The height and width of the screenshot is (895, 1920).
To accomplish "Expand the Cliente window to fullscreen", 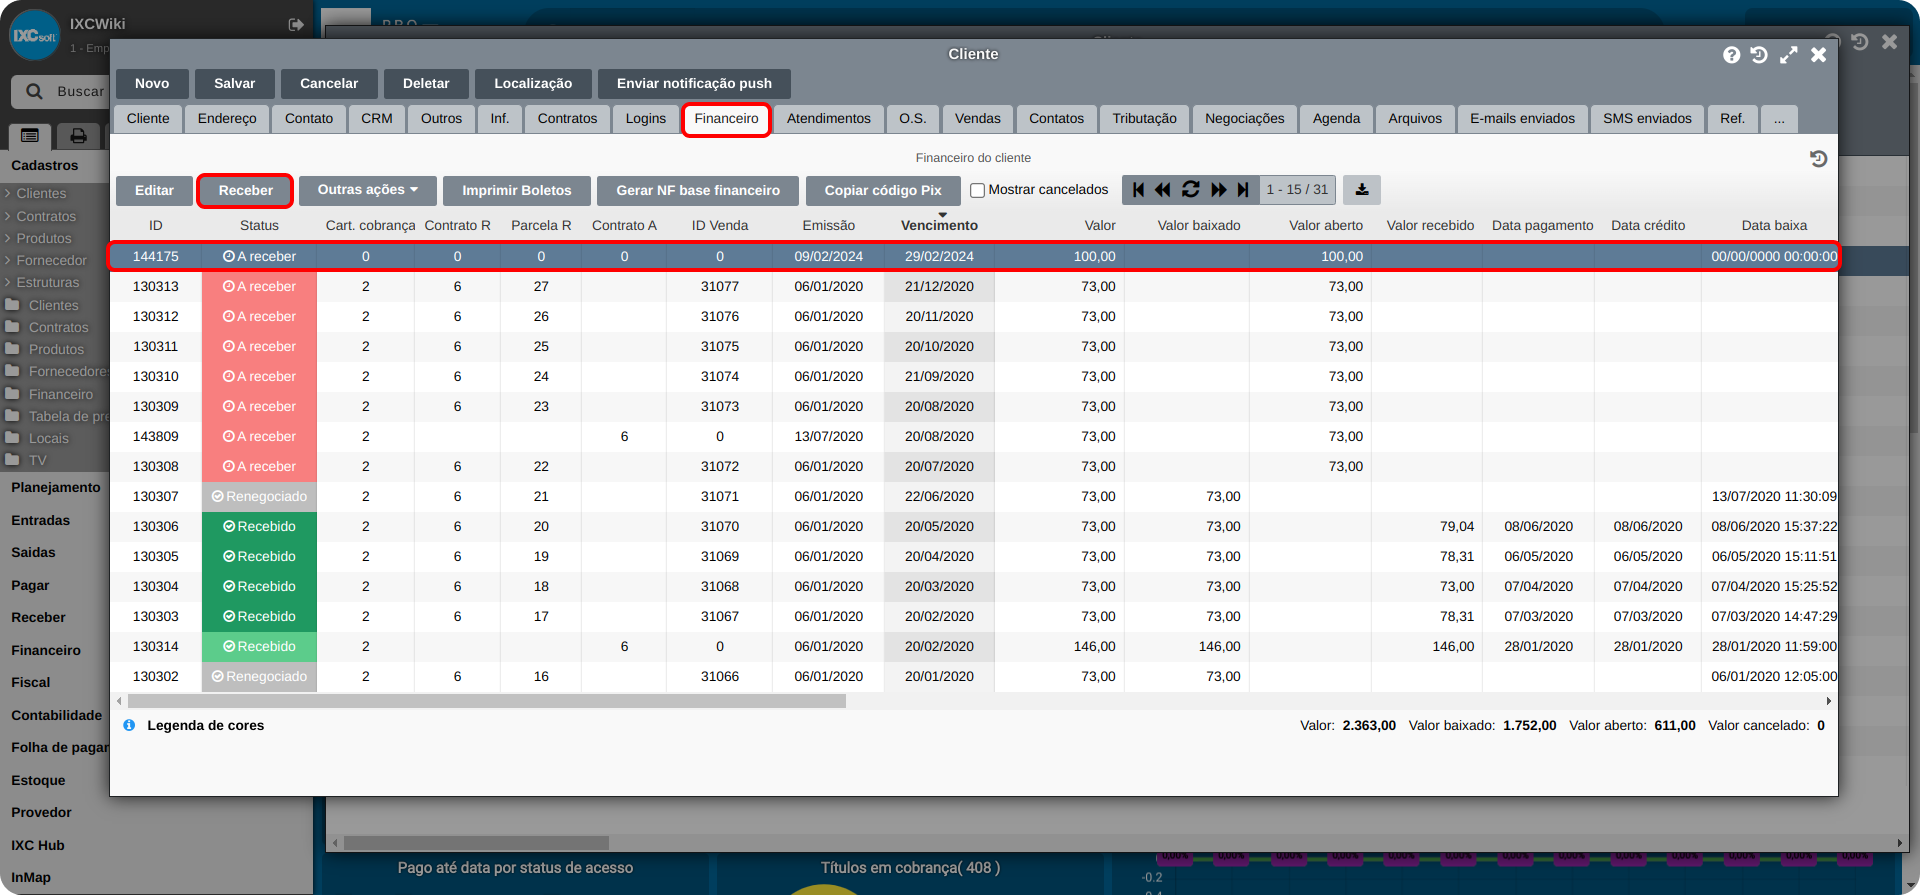I will (x=1789, y=55).
